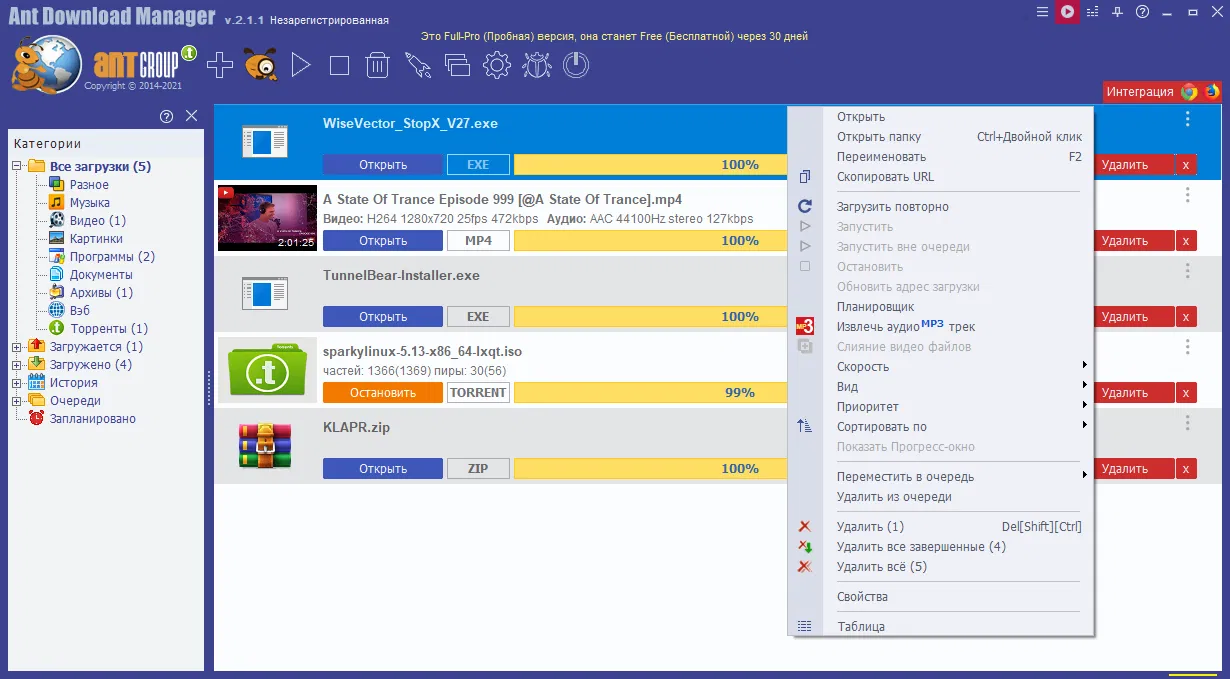The height and width of the screenshot is (679, 1230).
Task: Click the red video play icon in title bar
Action: [x=1068, y=12]
